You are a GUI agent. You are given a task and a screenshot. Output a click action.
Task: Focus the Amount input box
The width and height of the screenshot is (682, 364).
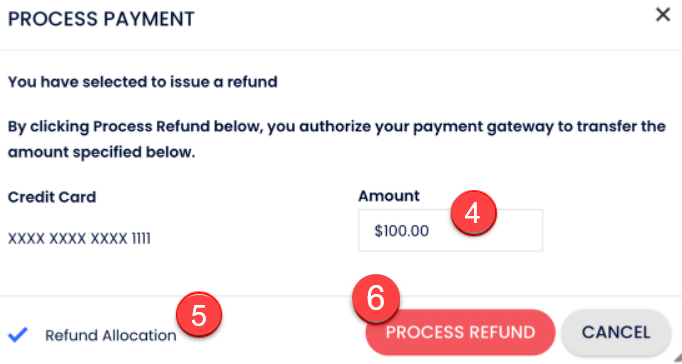click(x=450, y=230)
